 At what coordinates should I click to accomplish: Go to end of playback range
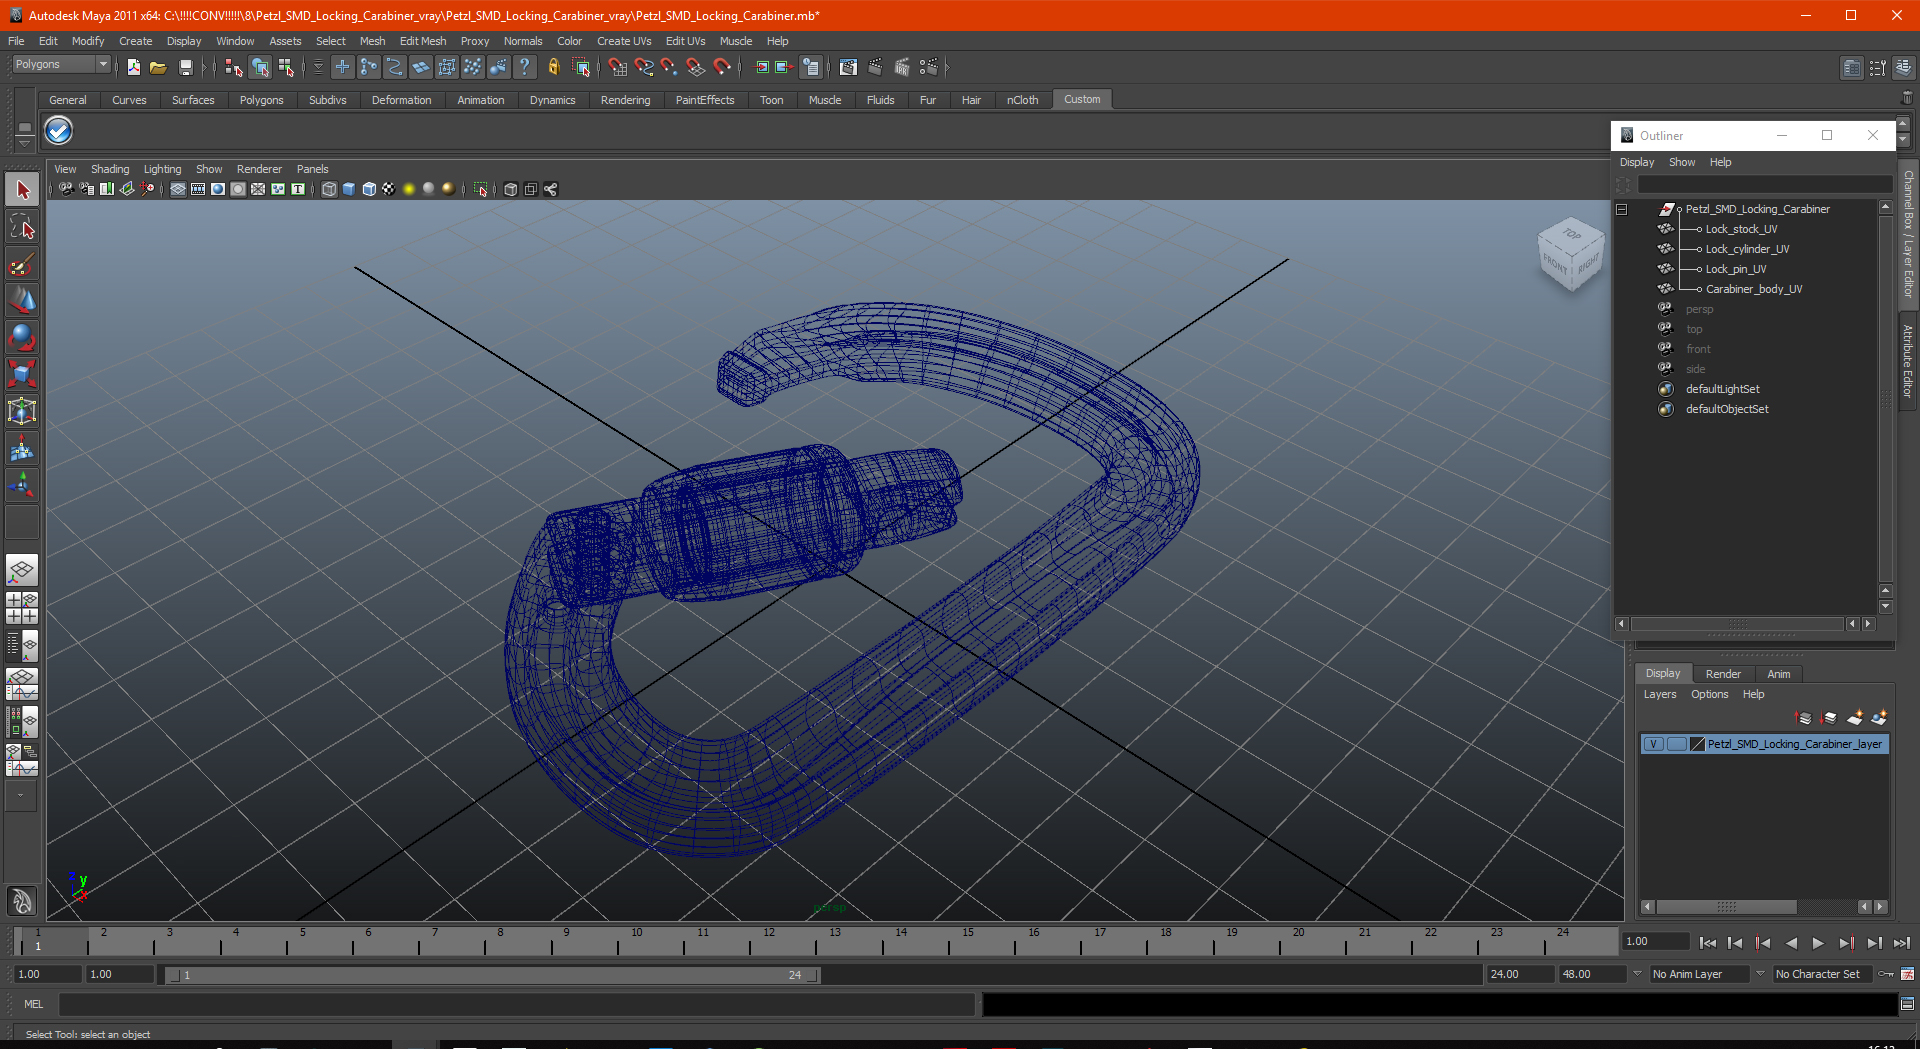(x=1901, y=943)
